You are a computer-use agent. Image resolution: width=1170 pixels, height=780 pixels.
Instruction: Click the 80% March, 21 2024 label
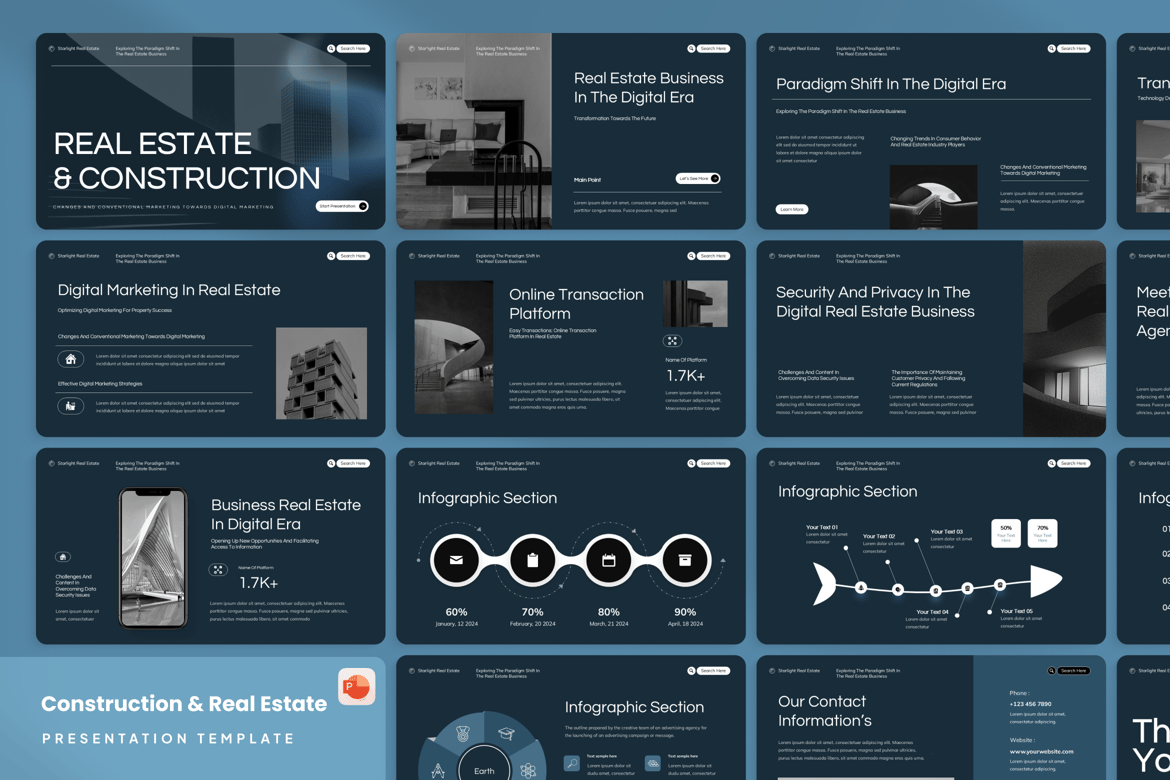coord(609,617)
